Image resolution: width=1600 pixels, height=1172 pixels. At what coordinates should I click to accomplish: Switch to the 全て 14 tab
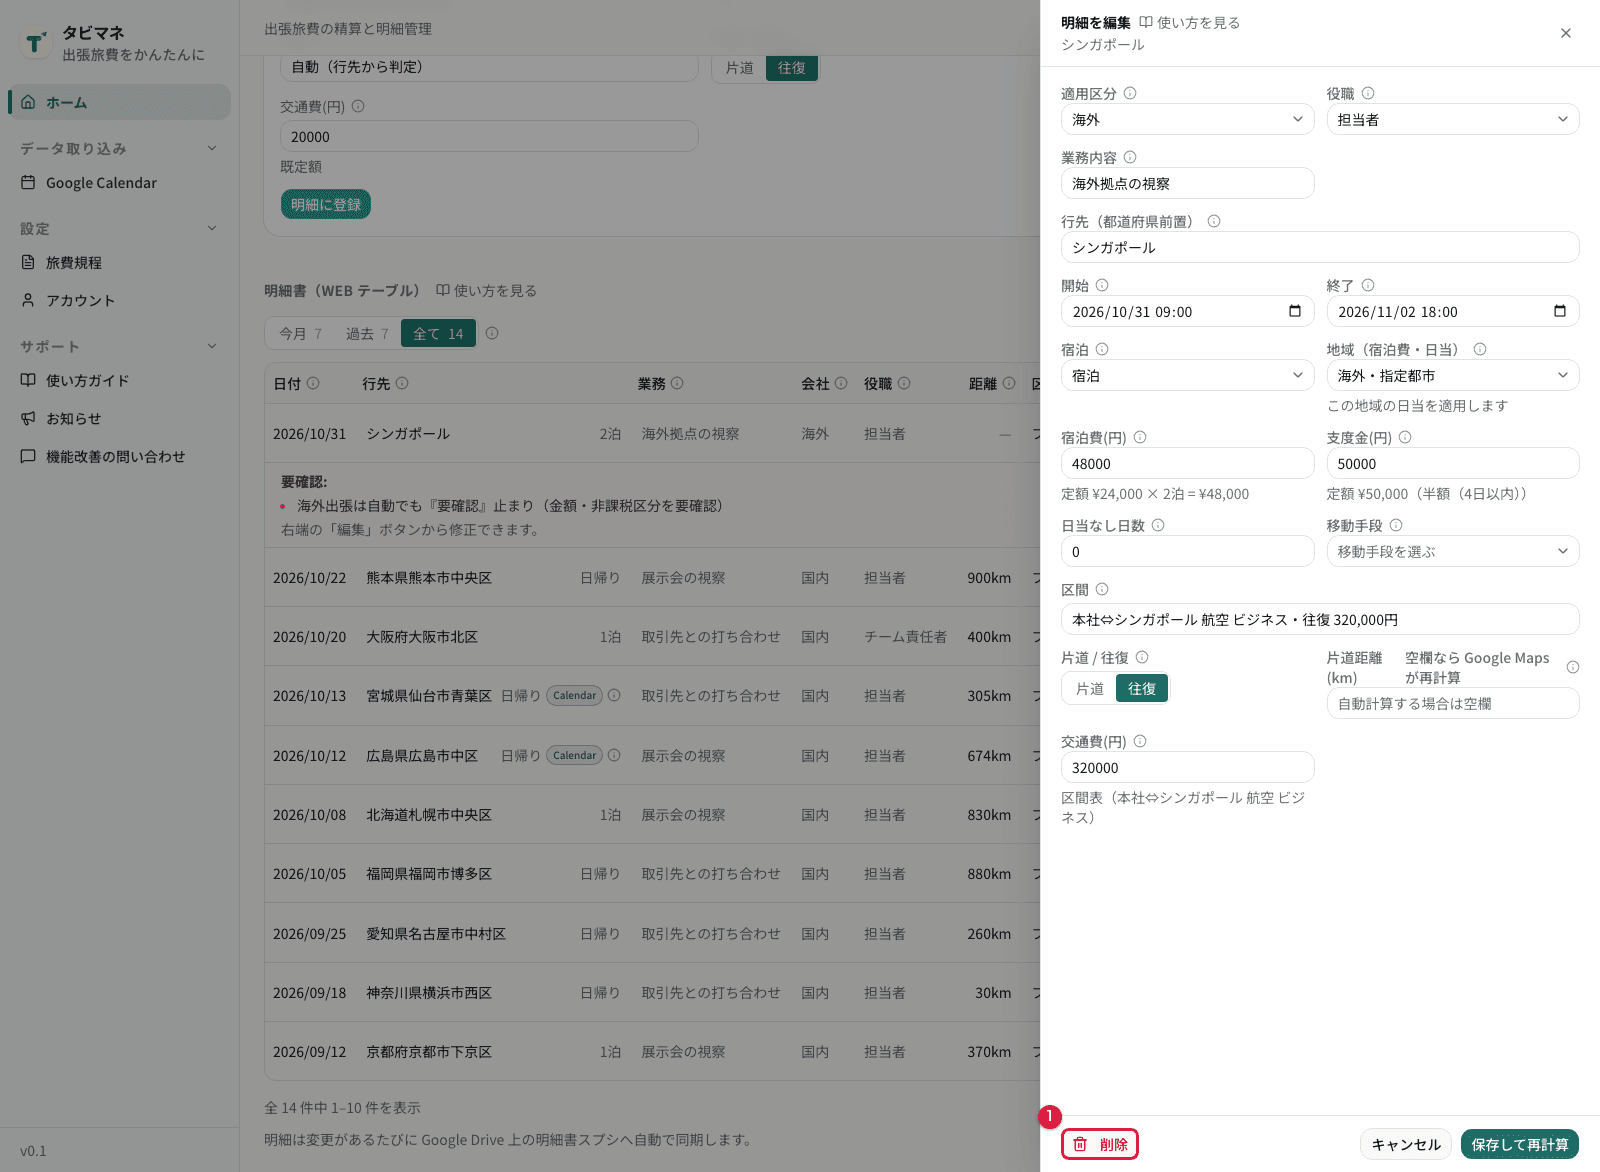coord(438,333)
